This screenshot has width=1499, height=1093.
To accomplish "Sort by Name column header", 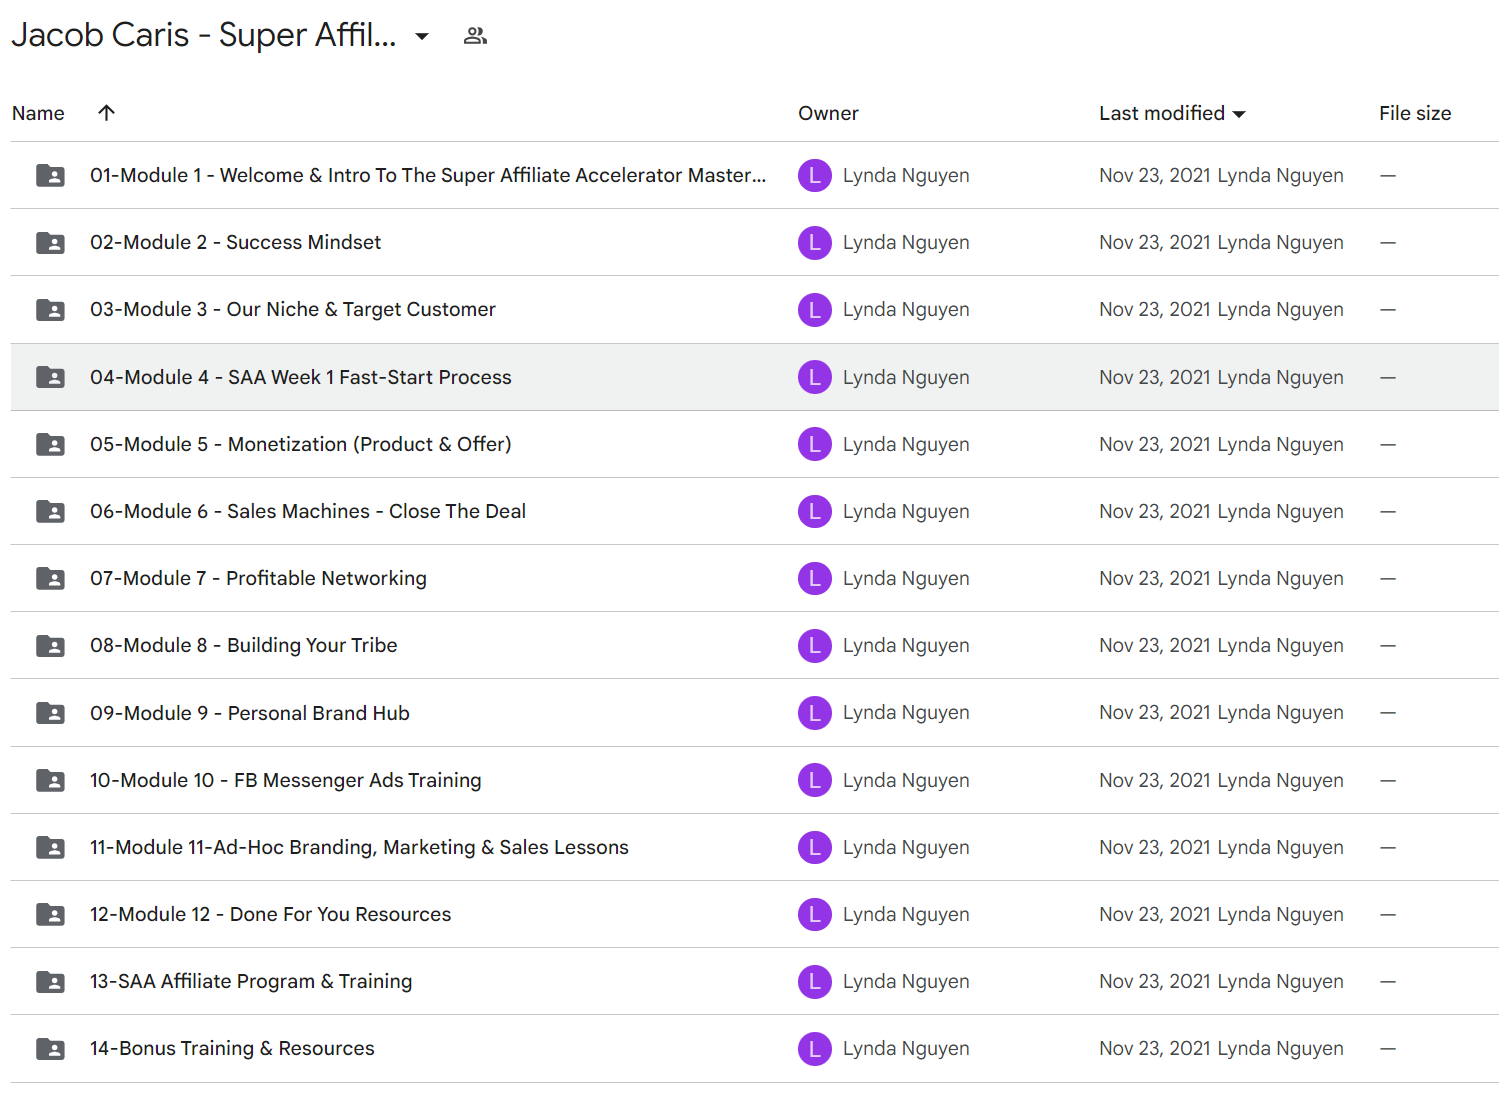I will (38, 113).
